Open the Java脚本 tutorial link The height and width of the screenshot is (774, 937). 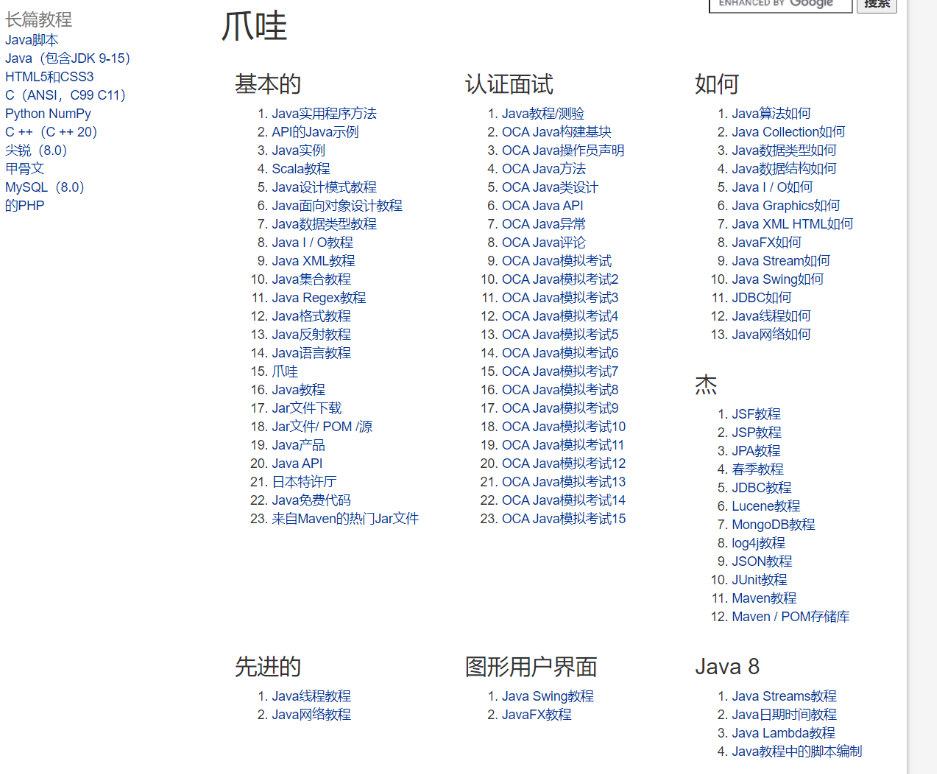(x=32, y=40)
